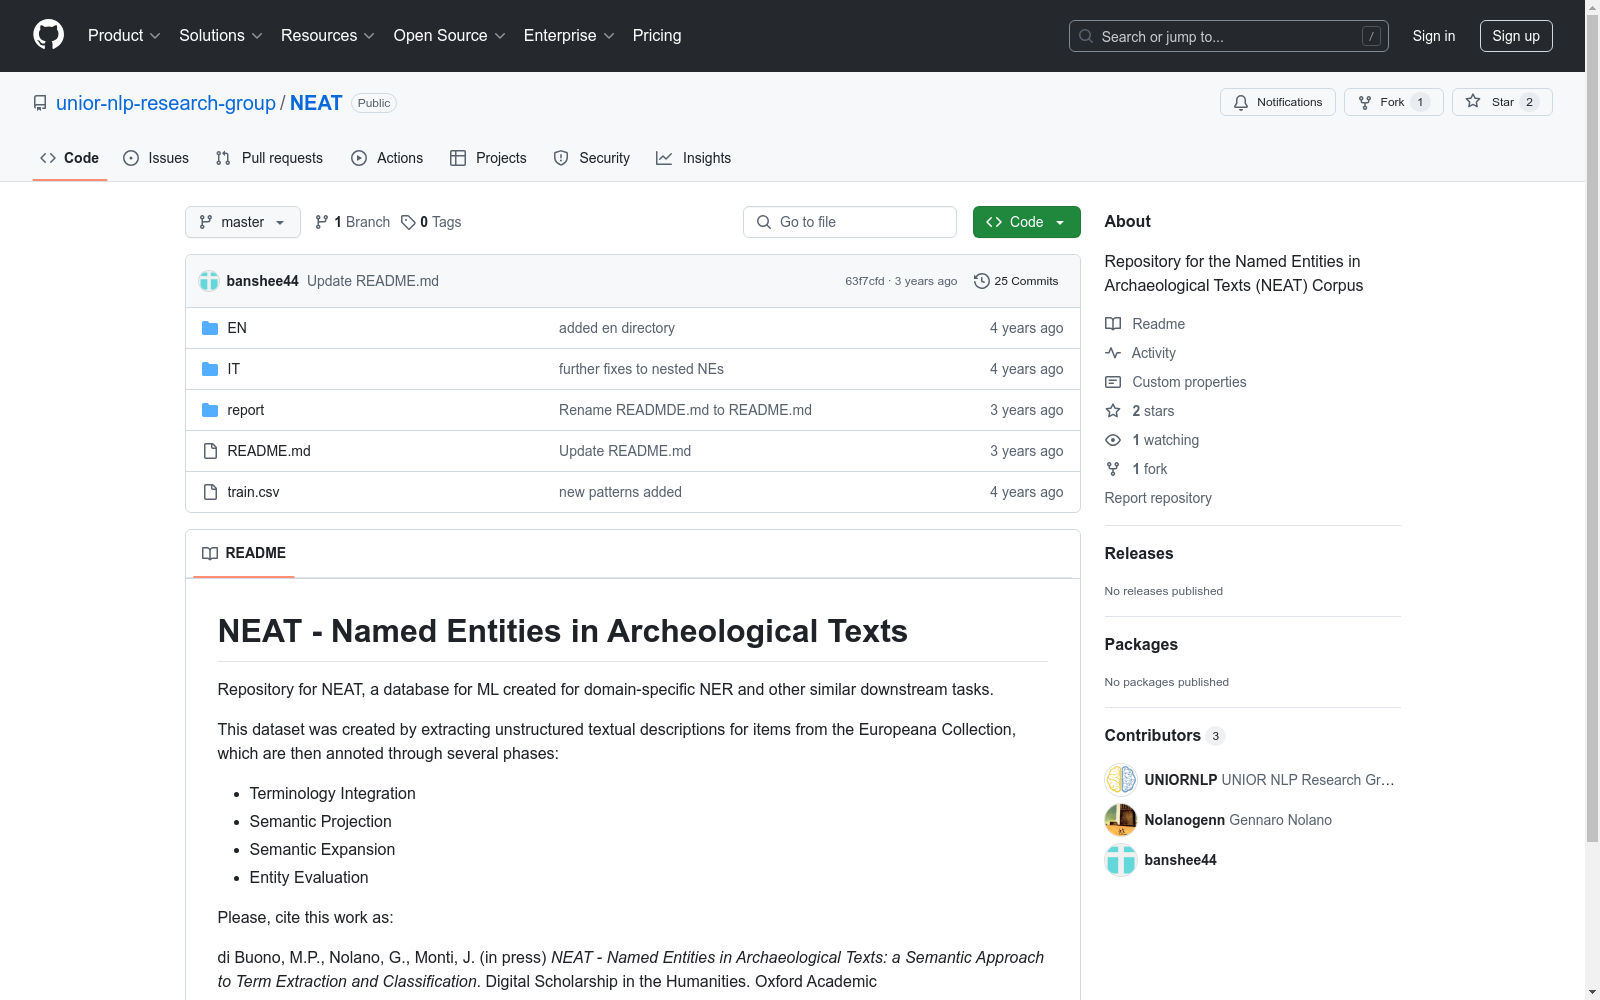Click the tag icon next to Tags
Screen dimensions: 1600x1000
click(408, 222)
